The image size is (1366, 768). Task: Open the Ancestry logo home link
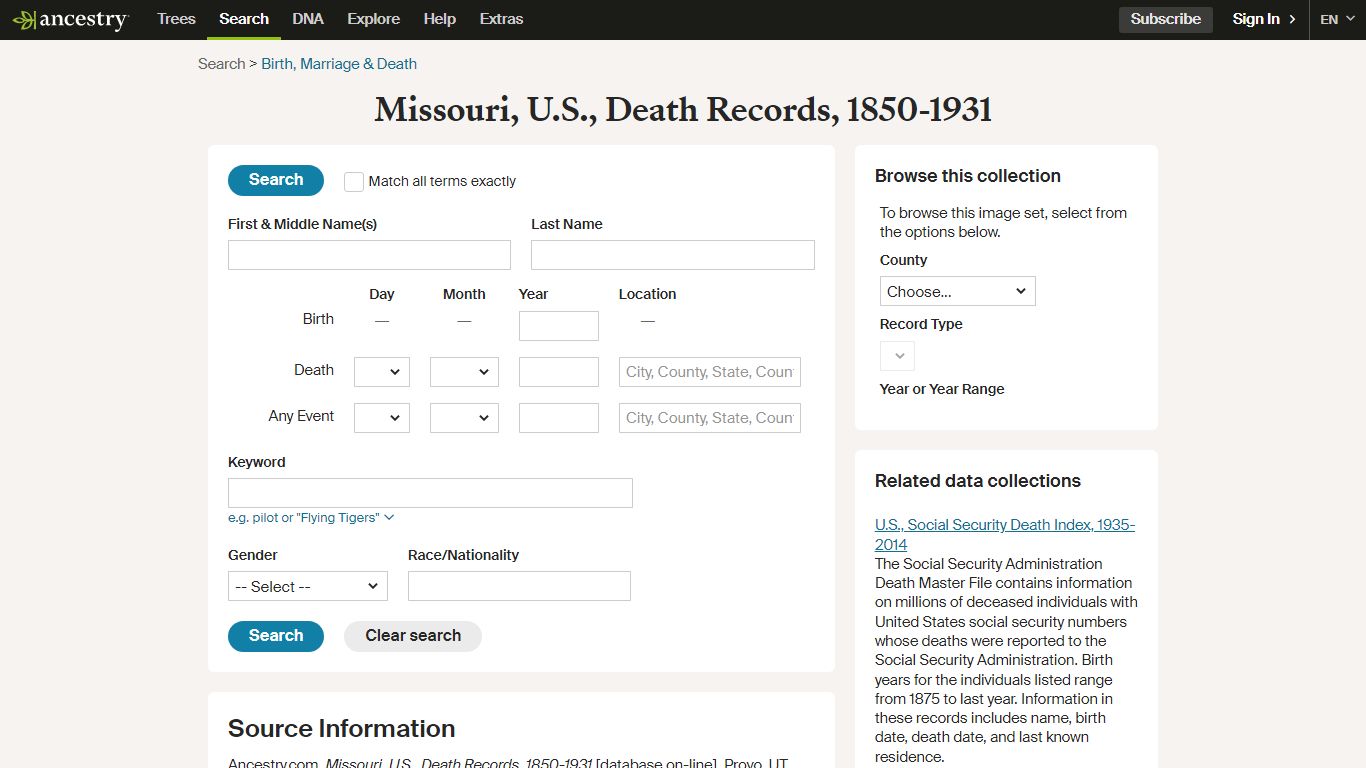point(70,20)
